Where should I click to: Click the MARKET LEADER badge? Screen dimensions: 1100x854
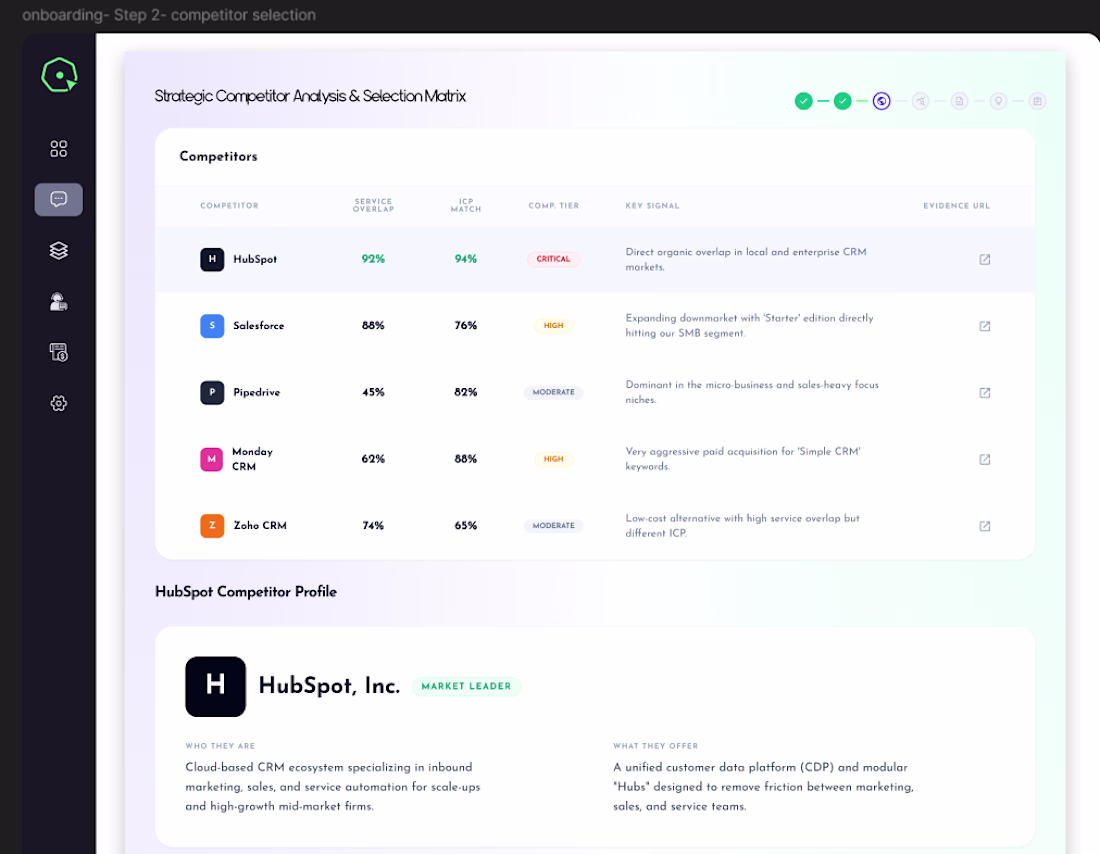[467, 686]
